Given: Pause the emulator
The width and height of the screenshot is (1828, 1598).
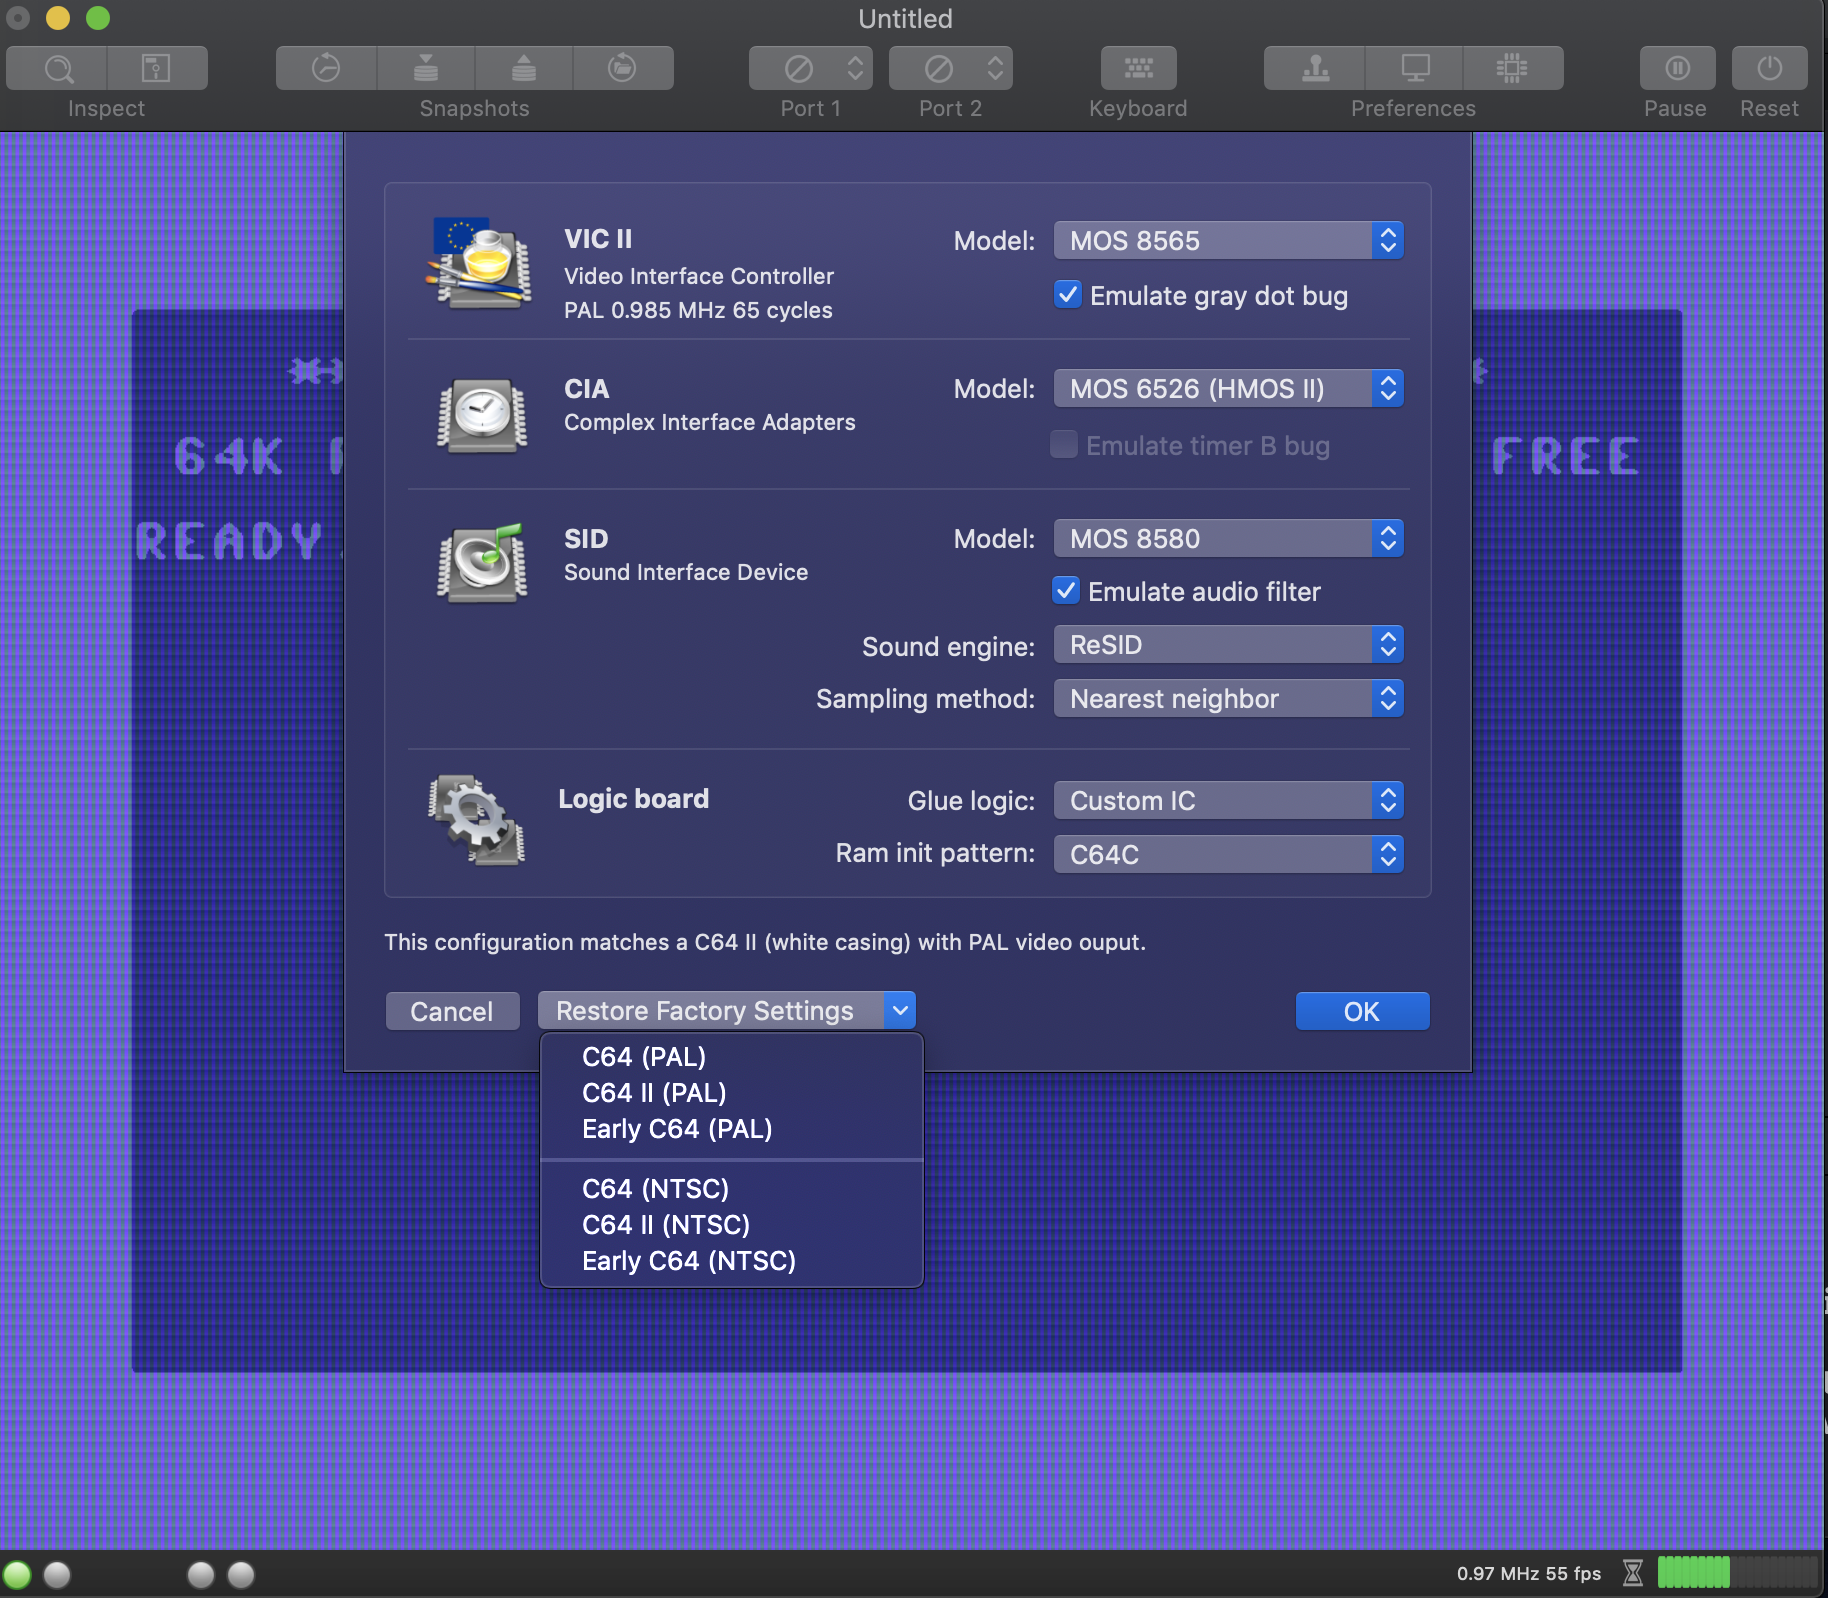Looking at the screenshot, I should tap(1677, 68).
